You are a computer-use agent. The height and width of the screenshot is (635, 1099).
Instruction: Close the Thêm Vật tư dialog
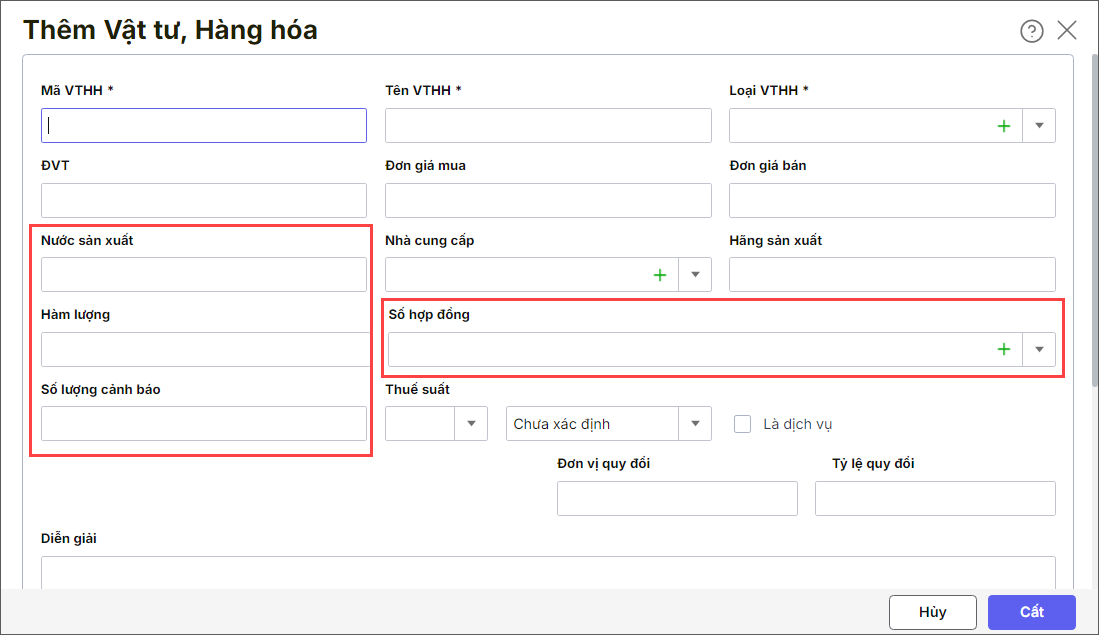click(1068, 30)
